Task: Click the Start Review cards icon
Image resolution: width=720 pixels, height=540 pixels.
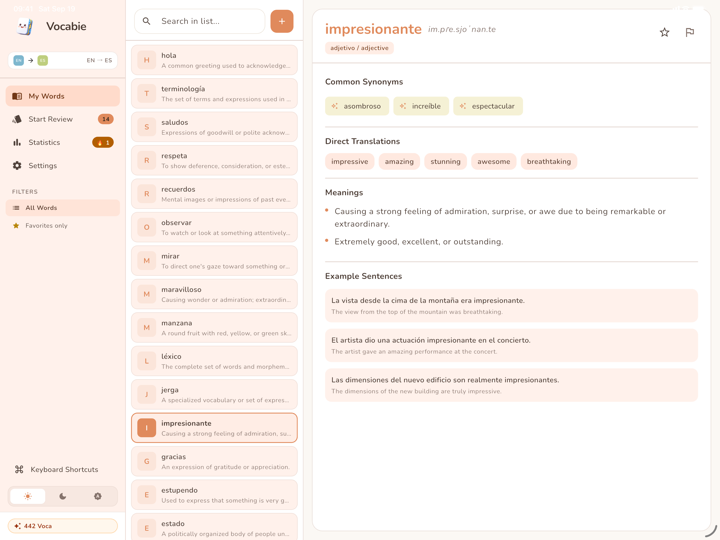Action: pyautogui.click(x=17, y=119)
